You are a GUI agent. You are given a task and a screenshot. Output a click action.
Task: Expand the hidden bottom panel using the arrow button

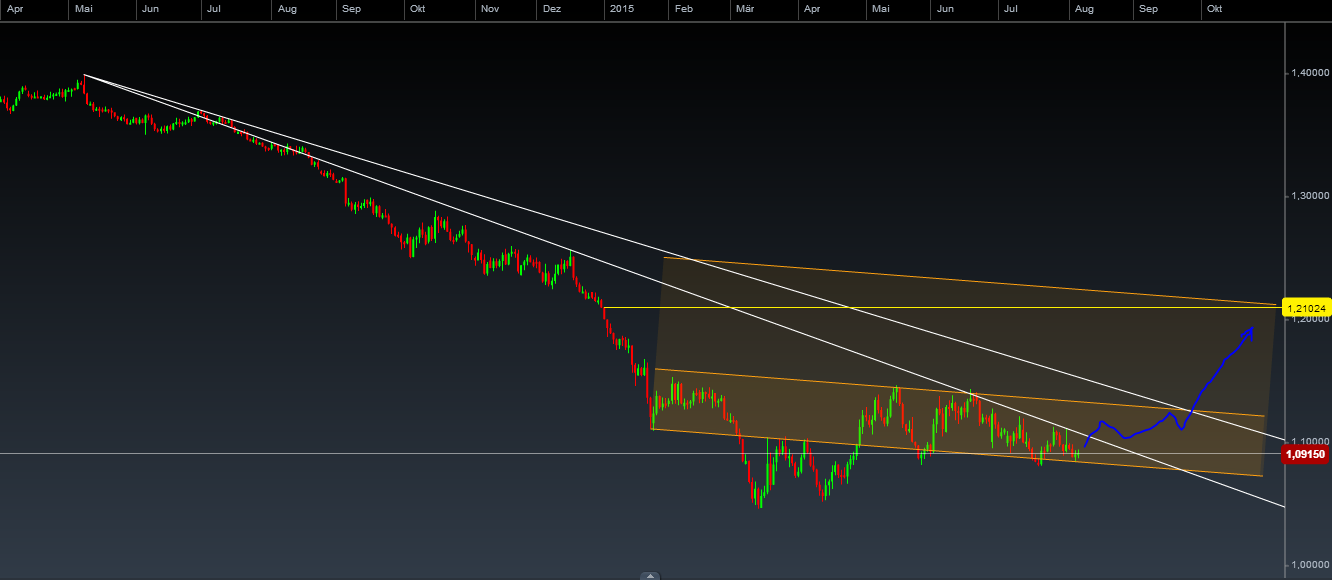click(x=651, y=576)
